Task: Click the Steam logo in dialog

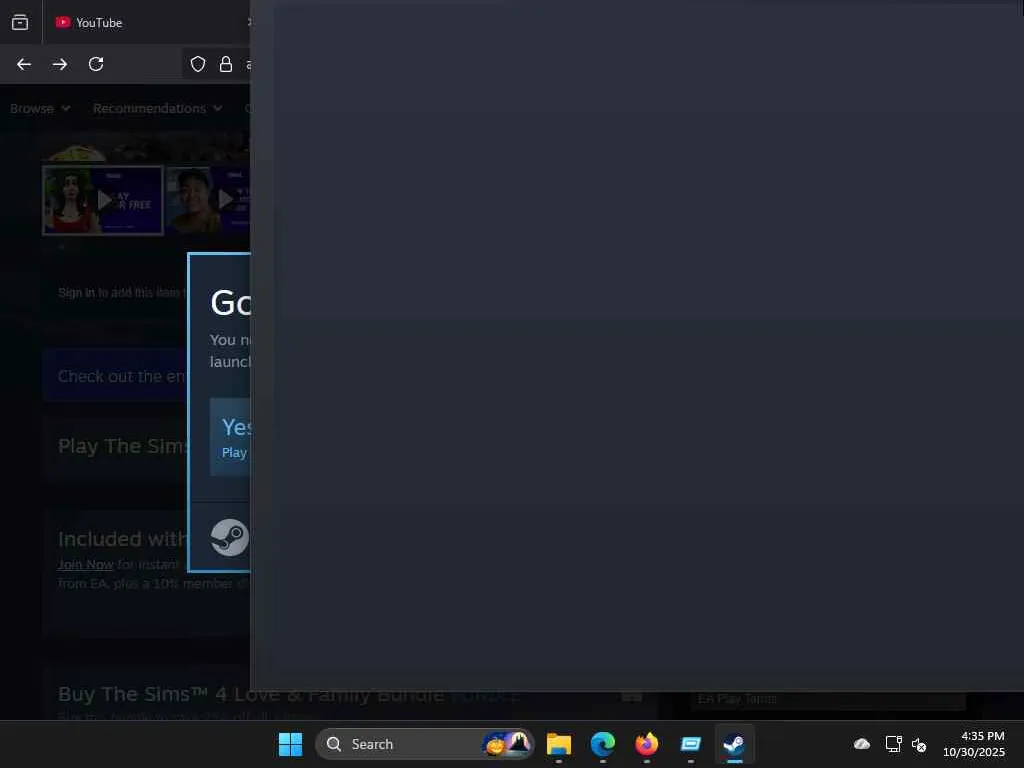Action: [x=229, y=537]
